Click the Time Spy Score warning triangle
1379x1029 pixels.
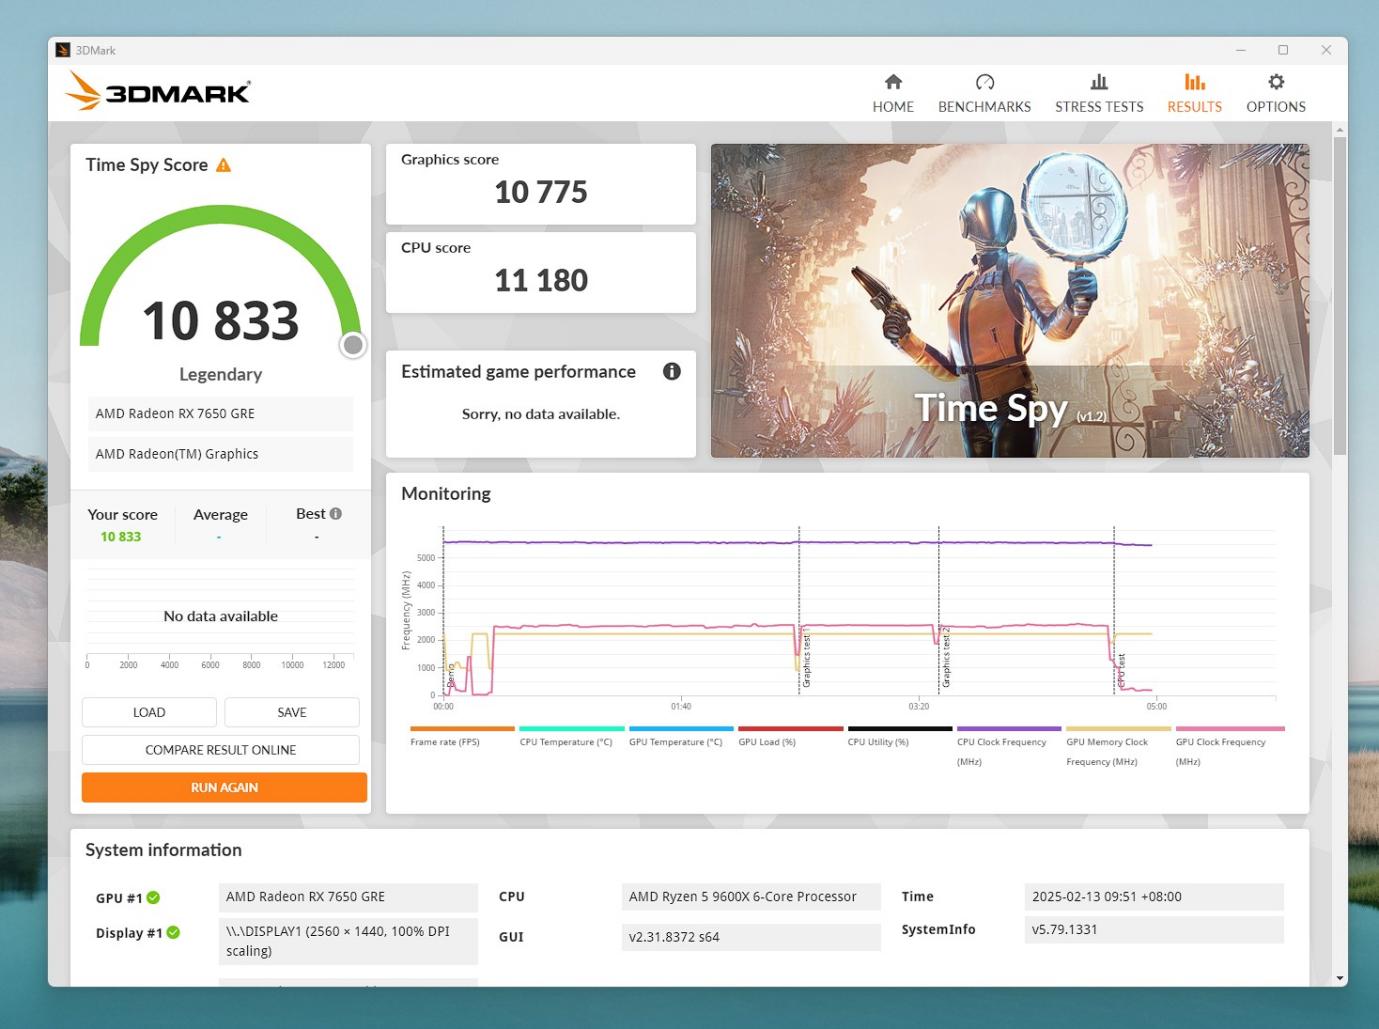pyautogui.click(x=223, y=165)
